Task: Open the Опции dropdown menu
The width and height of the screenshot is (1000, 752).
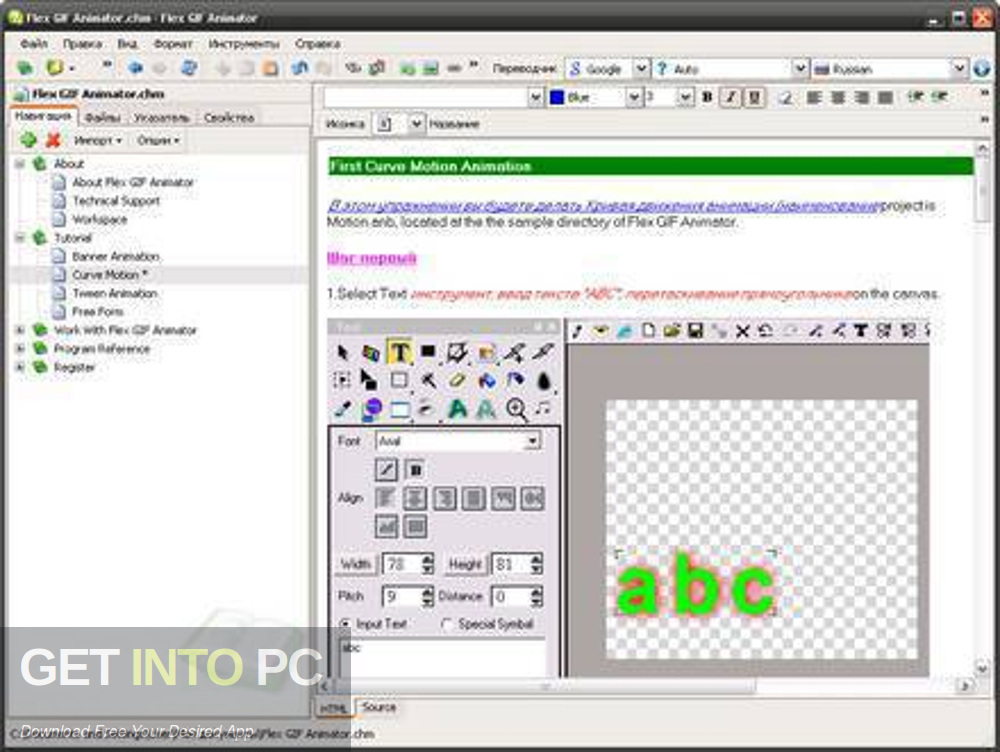Action: 158,140
